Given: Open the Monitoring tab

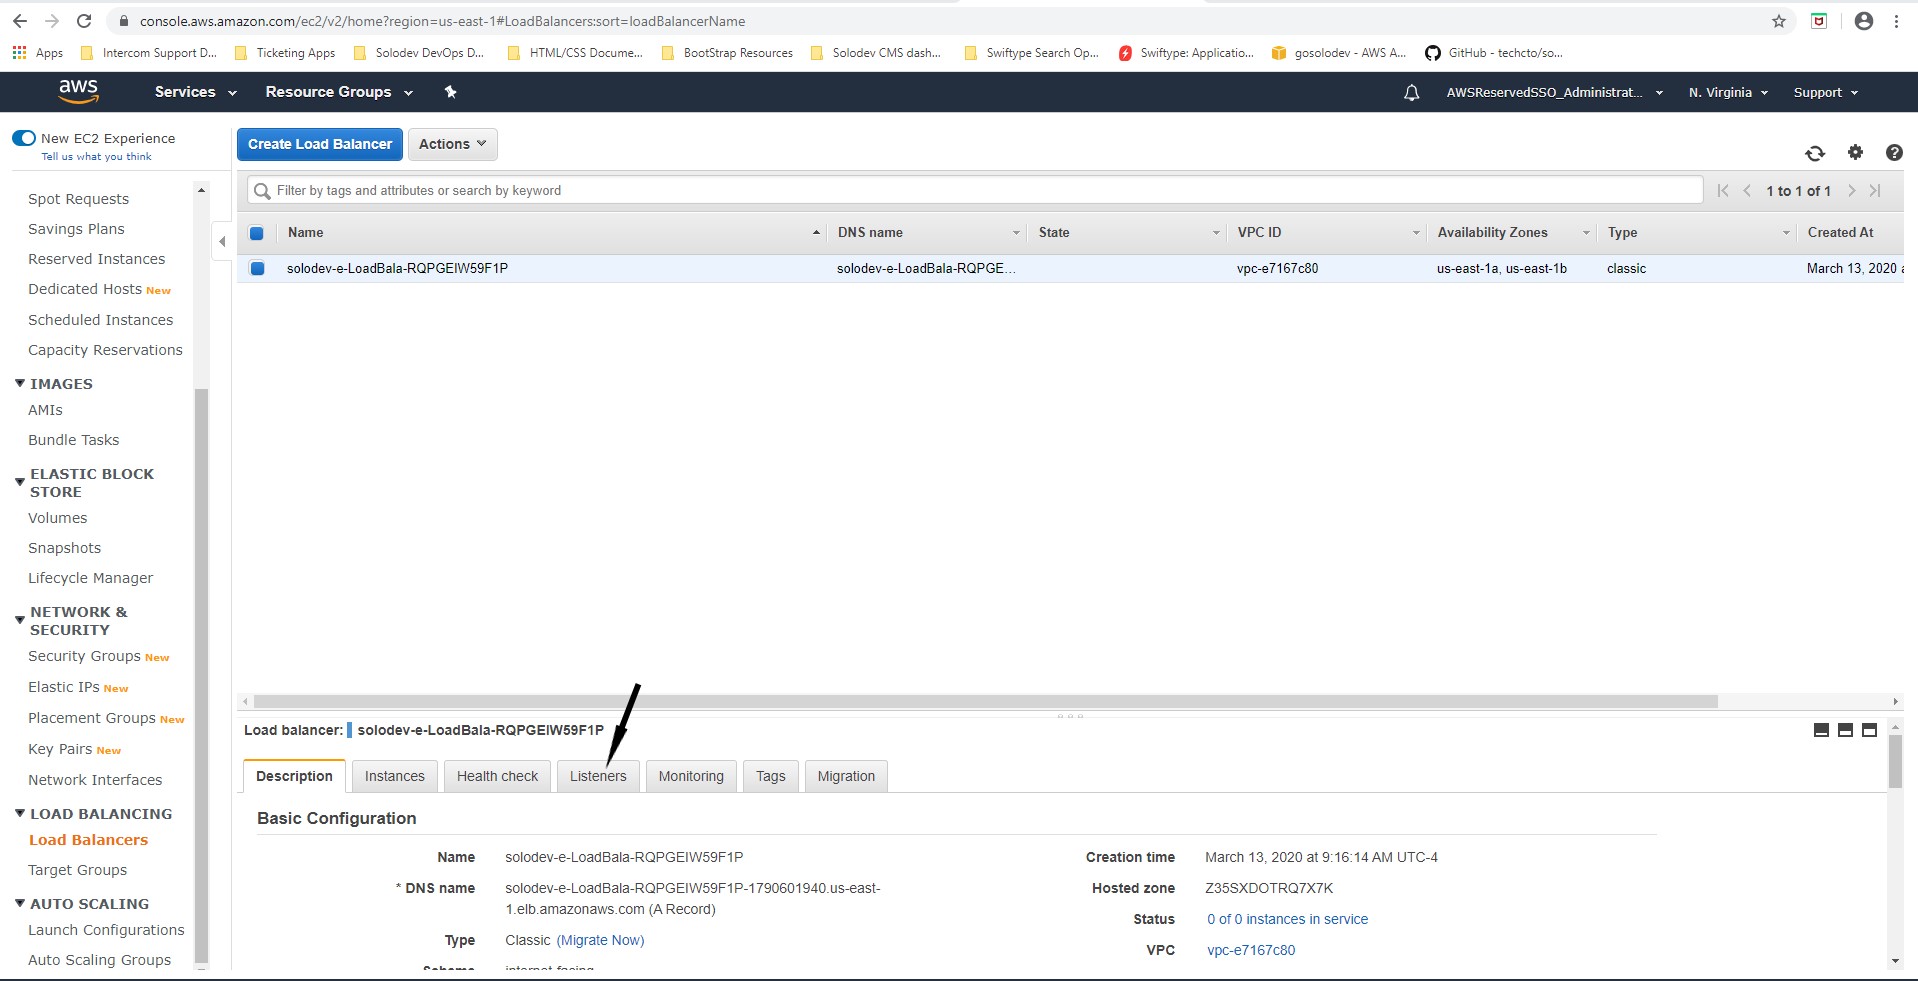Looking at the screenshot, I should [691, 776].
